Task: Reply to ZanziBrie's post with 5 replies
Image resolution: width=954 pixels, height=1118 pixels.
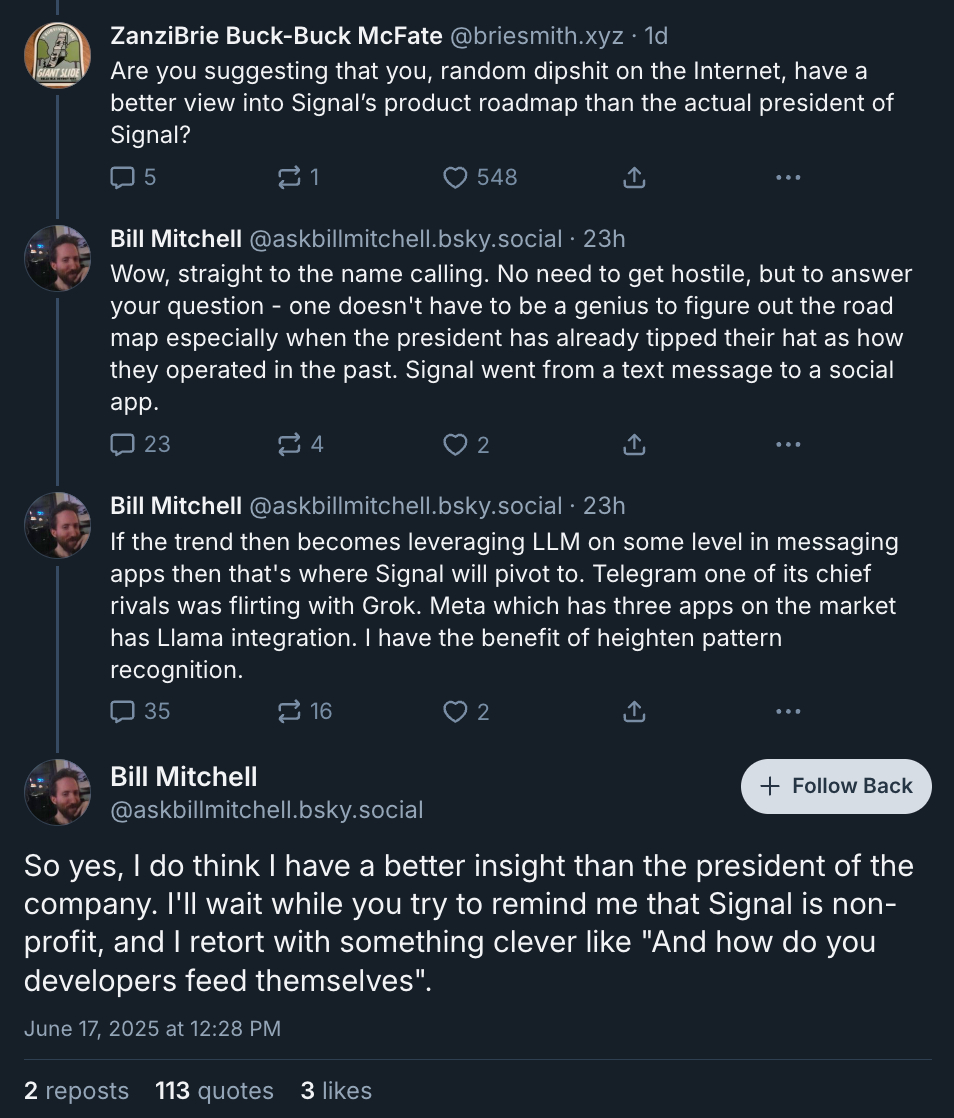Action: 122,178
